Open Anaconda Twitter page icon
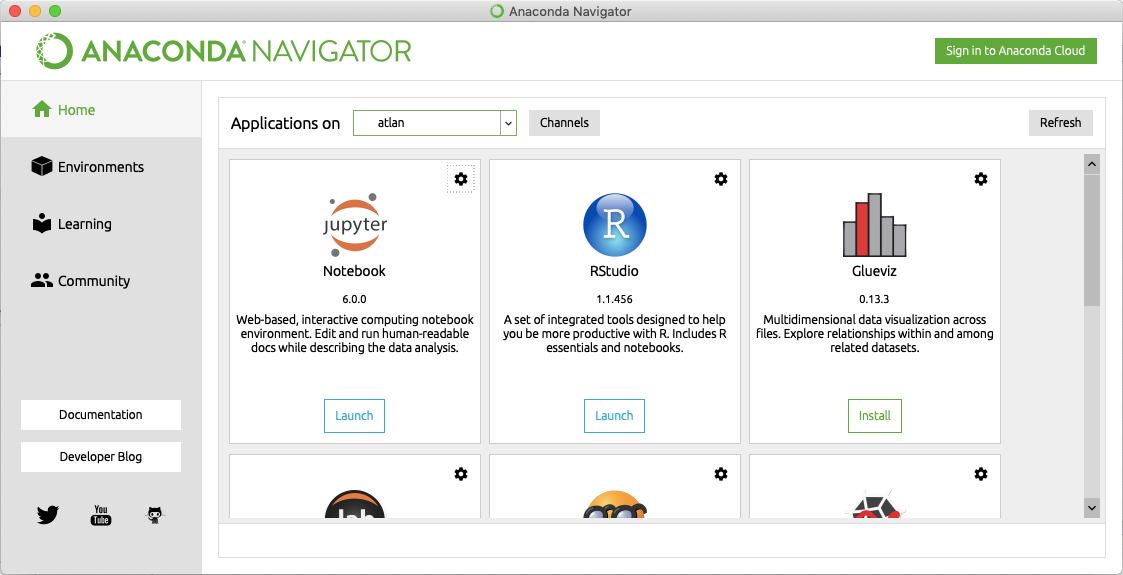The width and height of the screenshot is (1123, 575). click(x=47, y=515)
